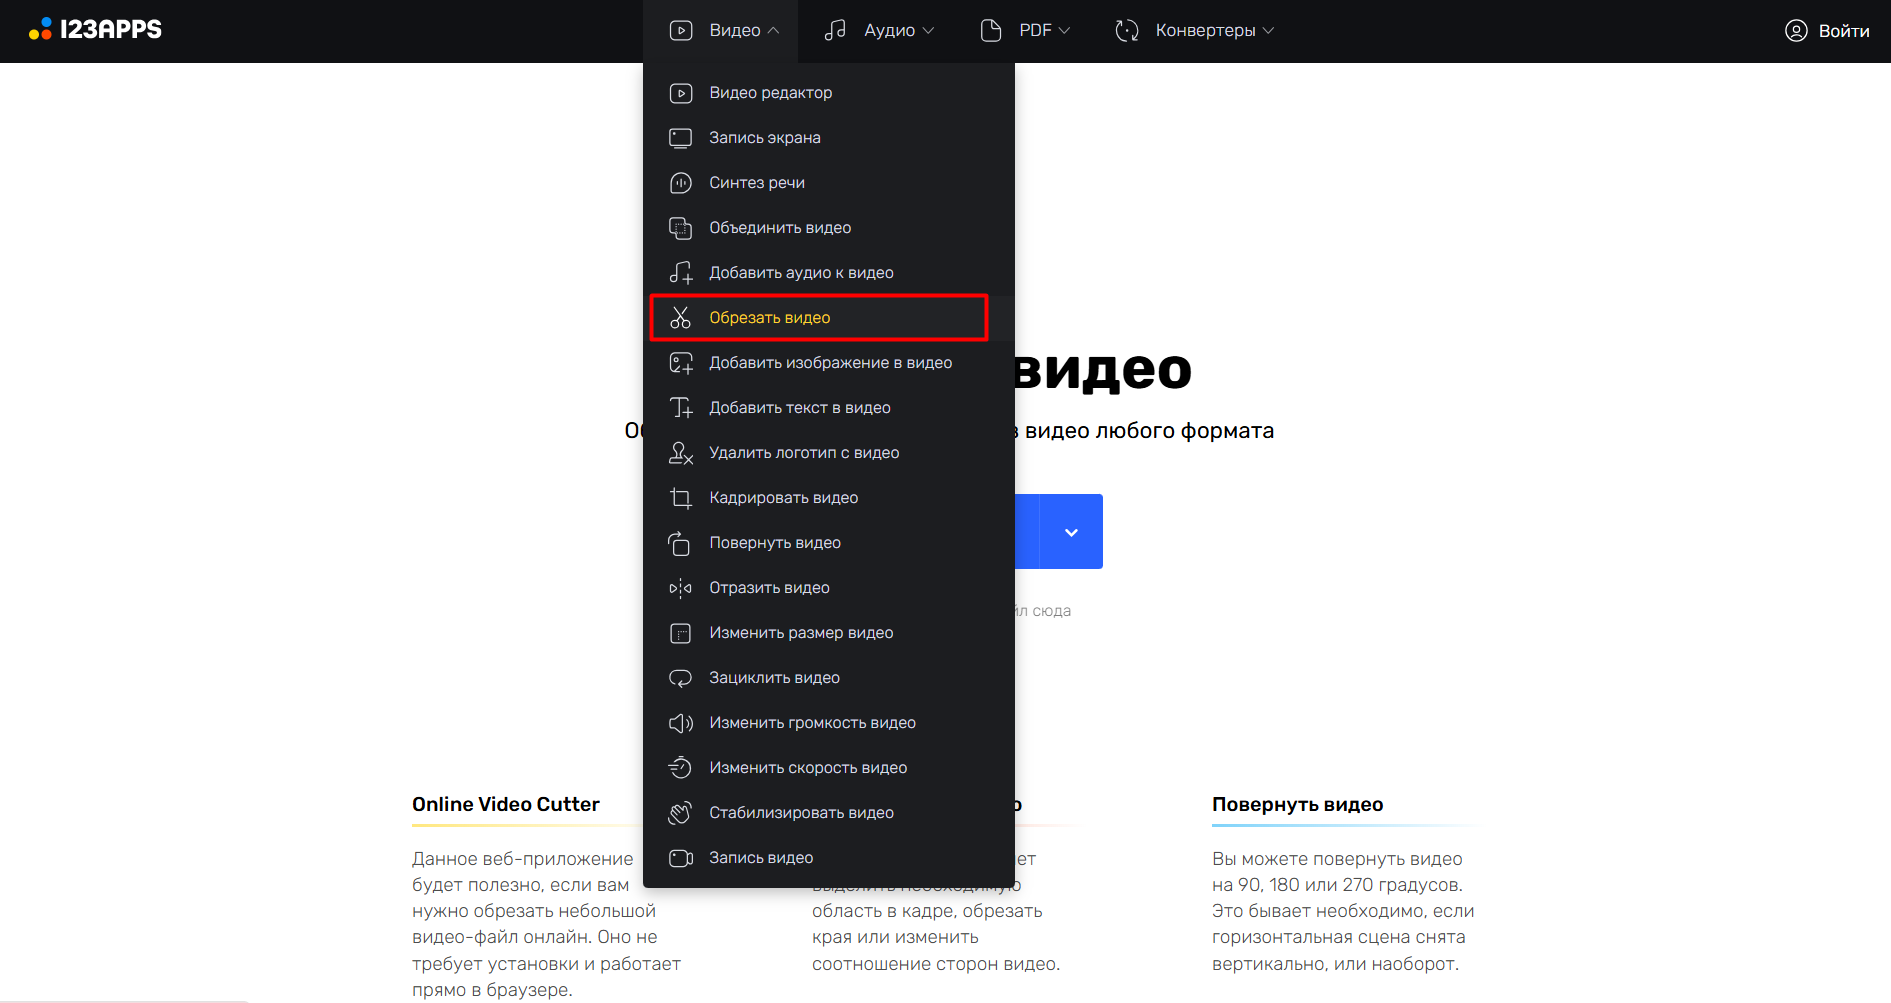
Task: Open file source options via blue arrow
Action: 1071,532
